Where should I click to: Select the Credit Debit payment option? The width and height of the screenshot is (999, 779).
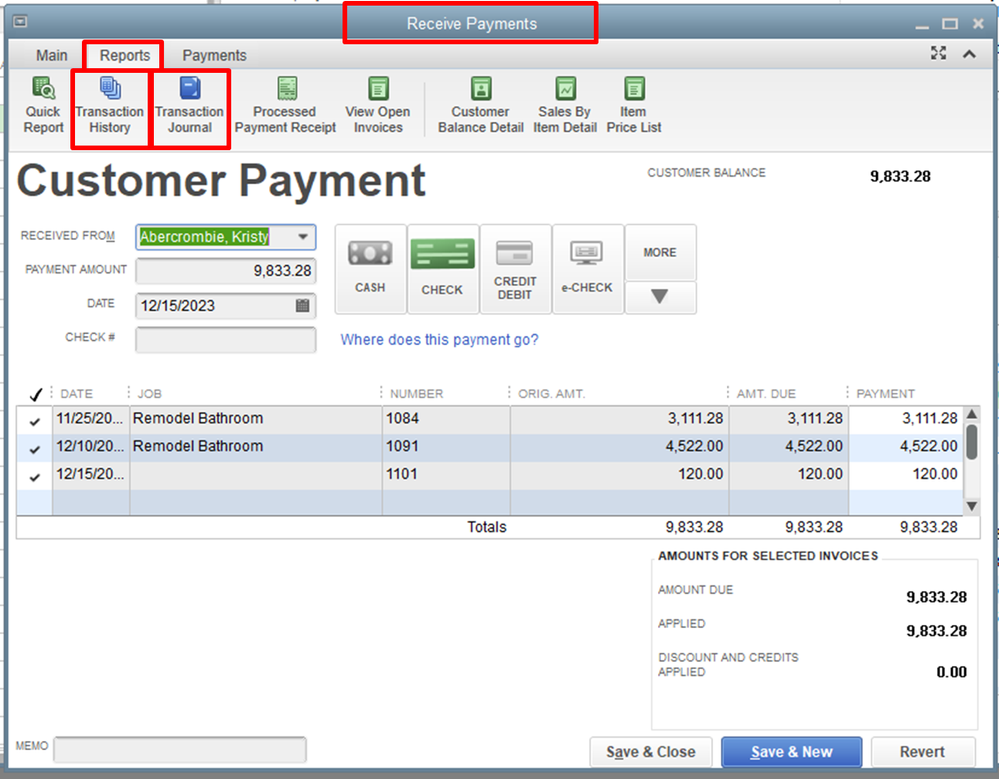tap(515, 267)
